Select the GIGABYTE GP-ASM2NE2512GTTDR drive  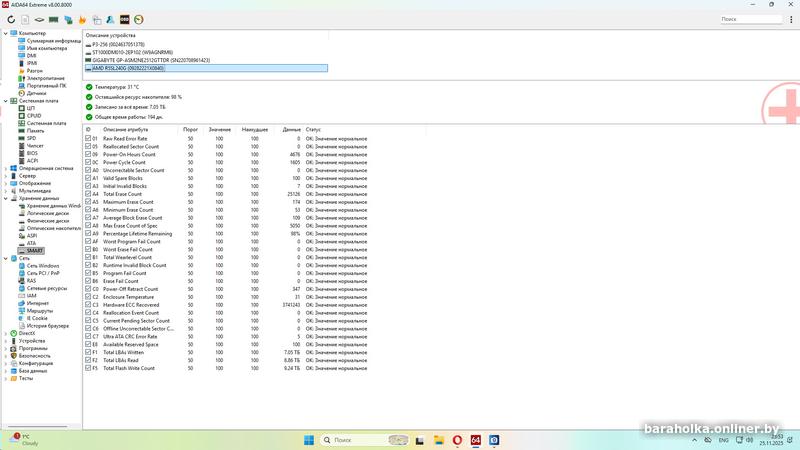(x=151, y=60)
